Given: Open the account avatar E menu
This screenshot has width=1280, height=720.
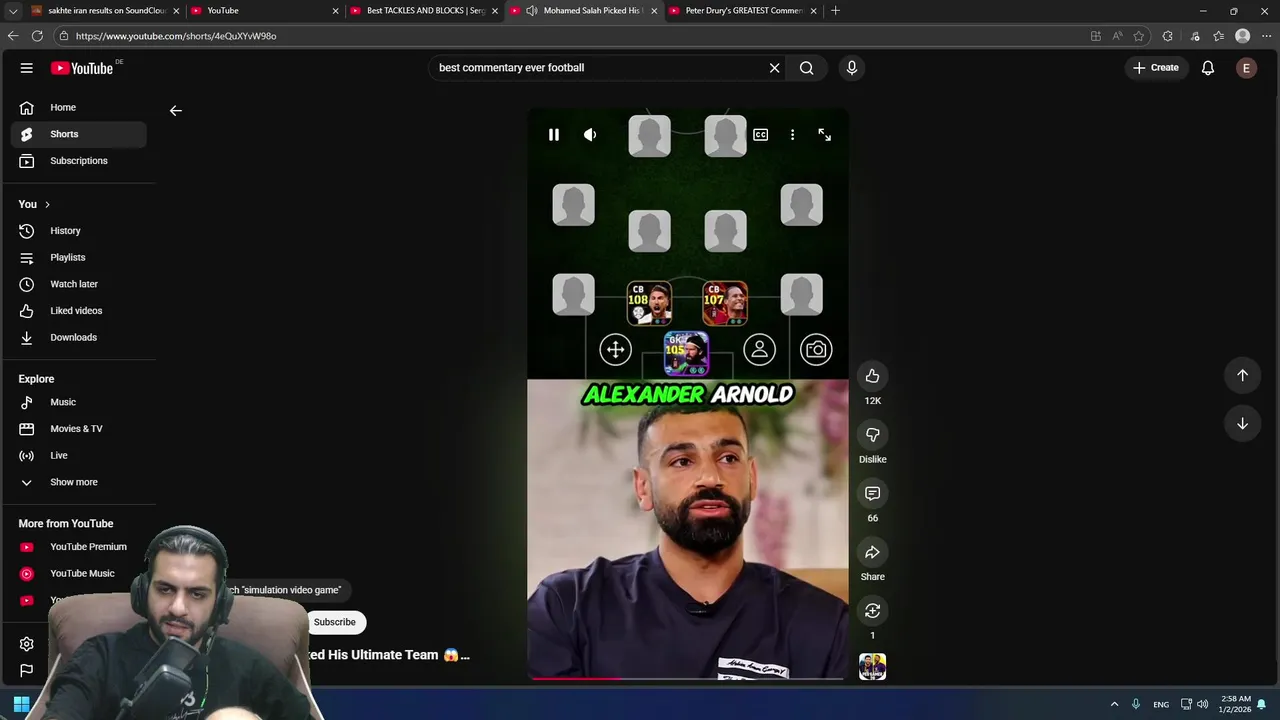Looking at the screenshot, I should [x=1246, y=68].
